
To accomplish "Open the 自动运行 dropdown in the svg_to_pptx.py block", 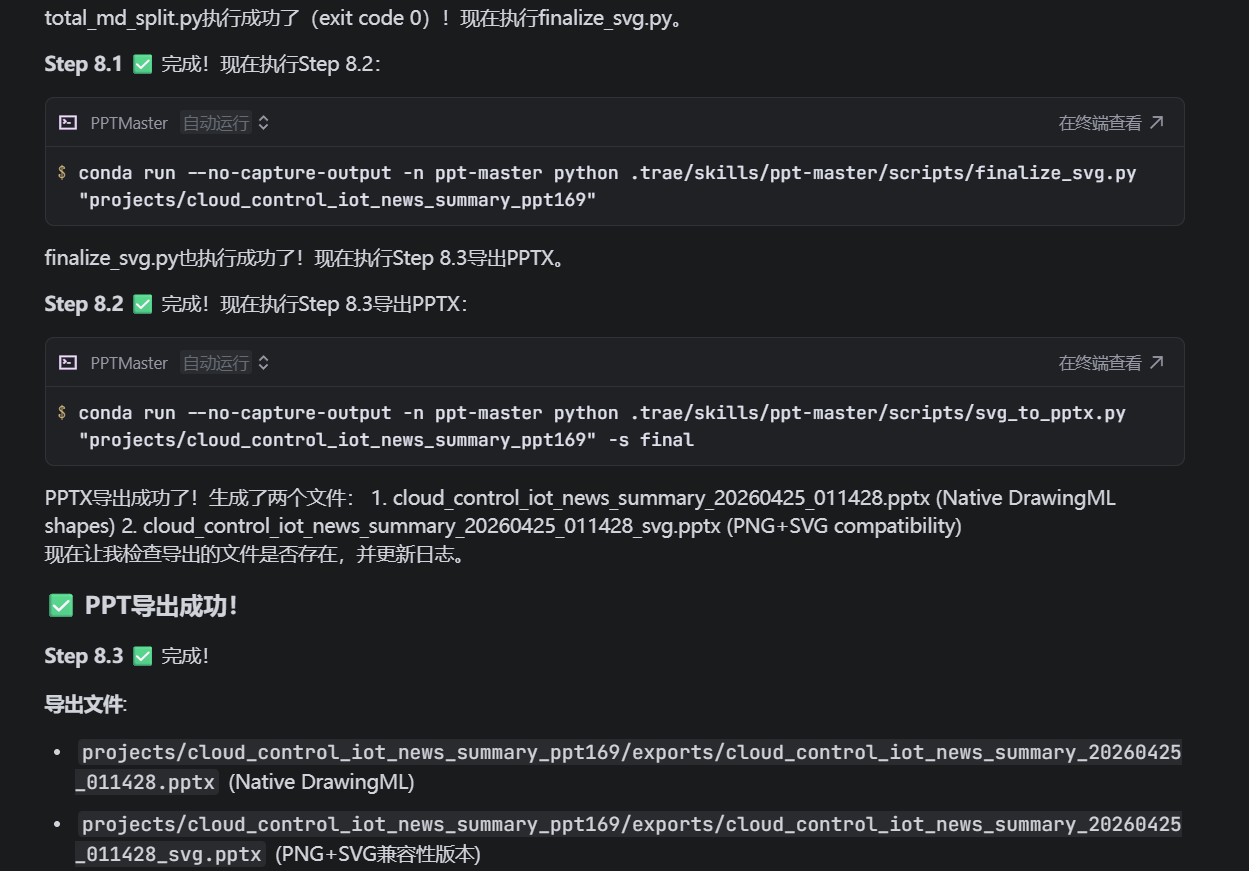I will pos(225,363).
